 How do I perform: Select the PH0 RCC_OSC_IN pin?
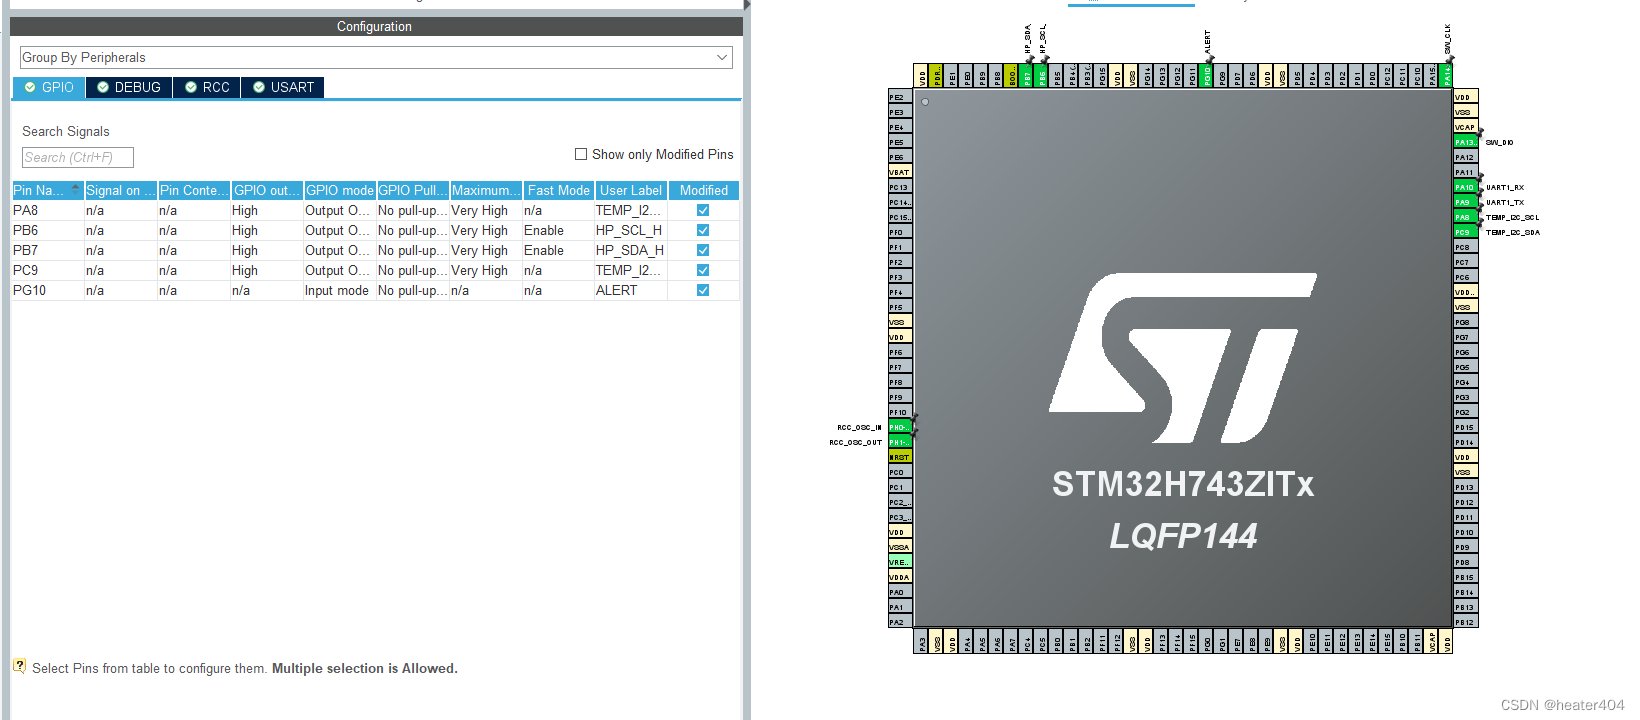click(x=900, y=427)
